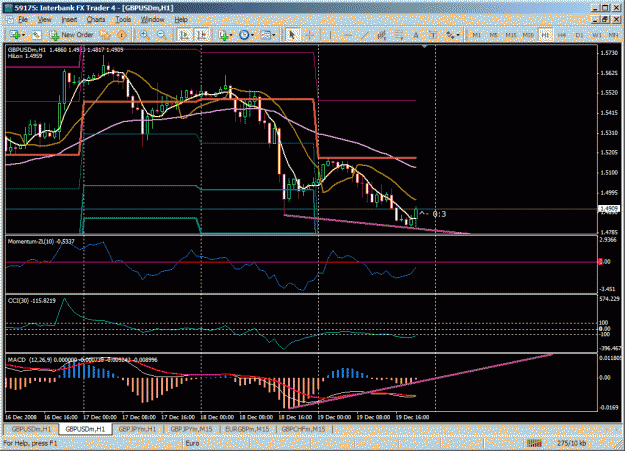
Task: Click the current price 1.4909 label on scale
Action: pyautogui.click(x=609, y=209)
